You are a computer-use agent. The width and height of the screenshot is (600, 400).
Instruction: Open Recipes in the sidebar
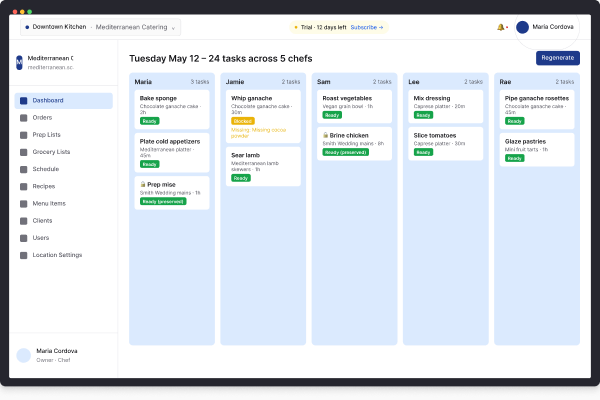pos(64,187)
